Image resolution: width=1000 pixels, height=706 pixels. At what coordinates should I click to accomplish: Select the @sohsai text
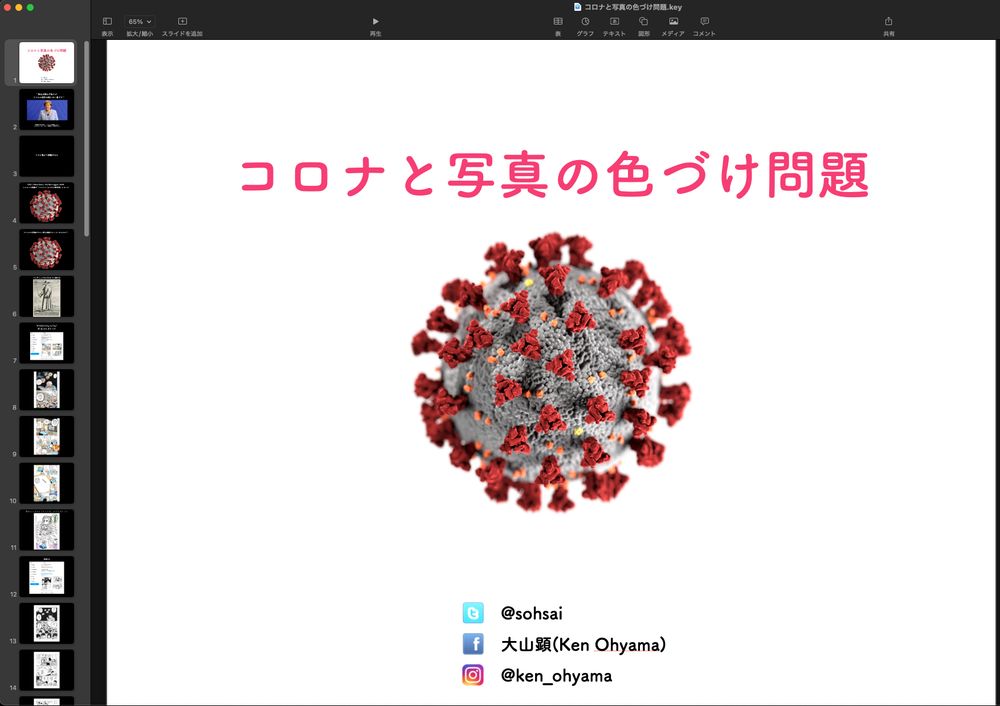(531, 614)
